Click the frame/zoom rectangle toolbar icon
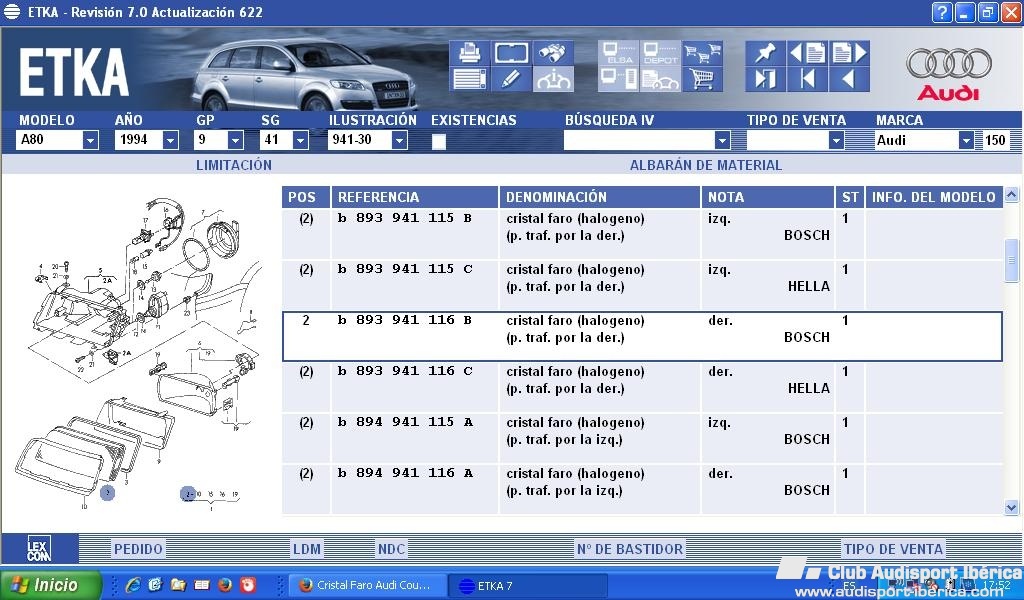 coord(511,53)
